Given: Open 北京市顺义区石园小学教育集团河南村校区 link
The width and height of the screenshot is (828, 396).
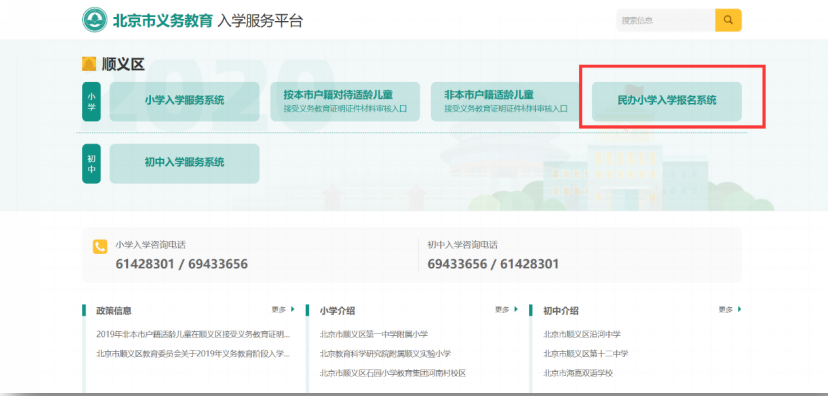Looking at the screenshot, I should tap(393, 373).
